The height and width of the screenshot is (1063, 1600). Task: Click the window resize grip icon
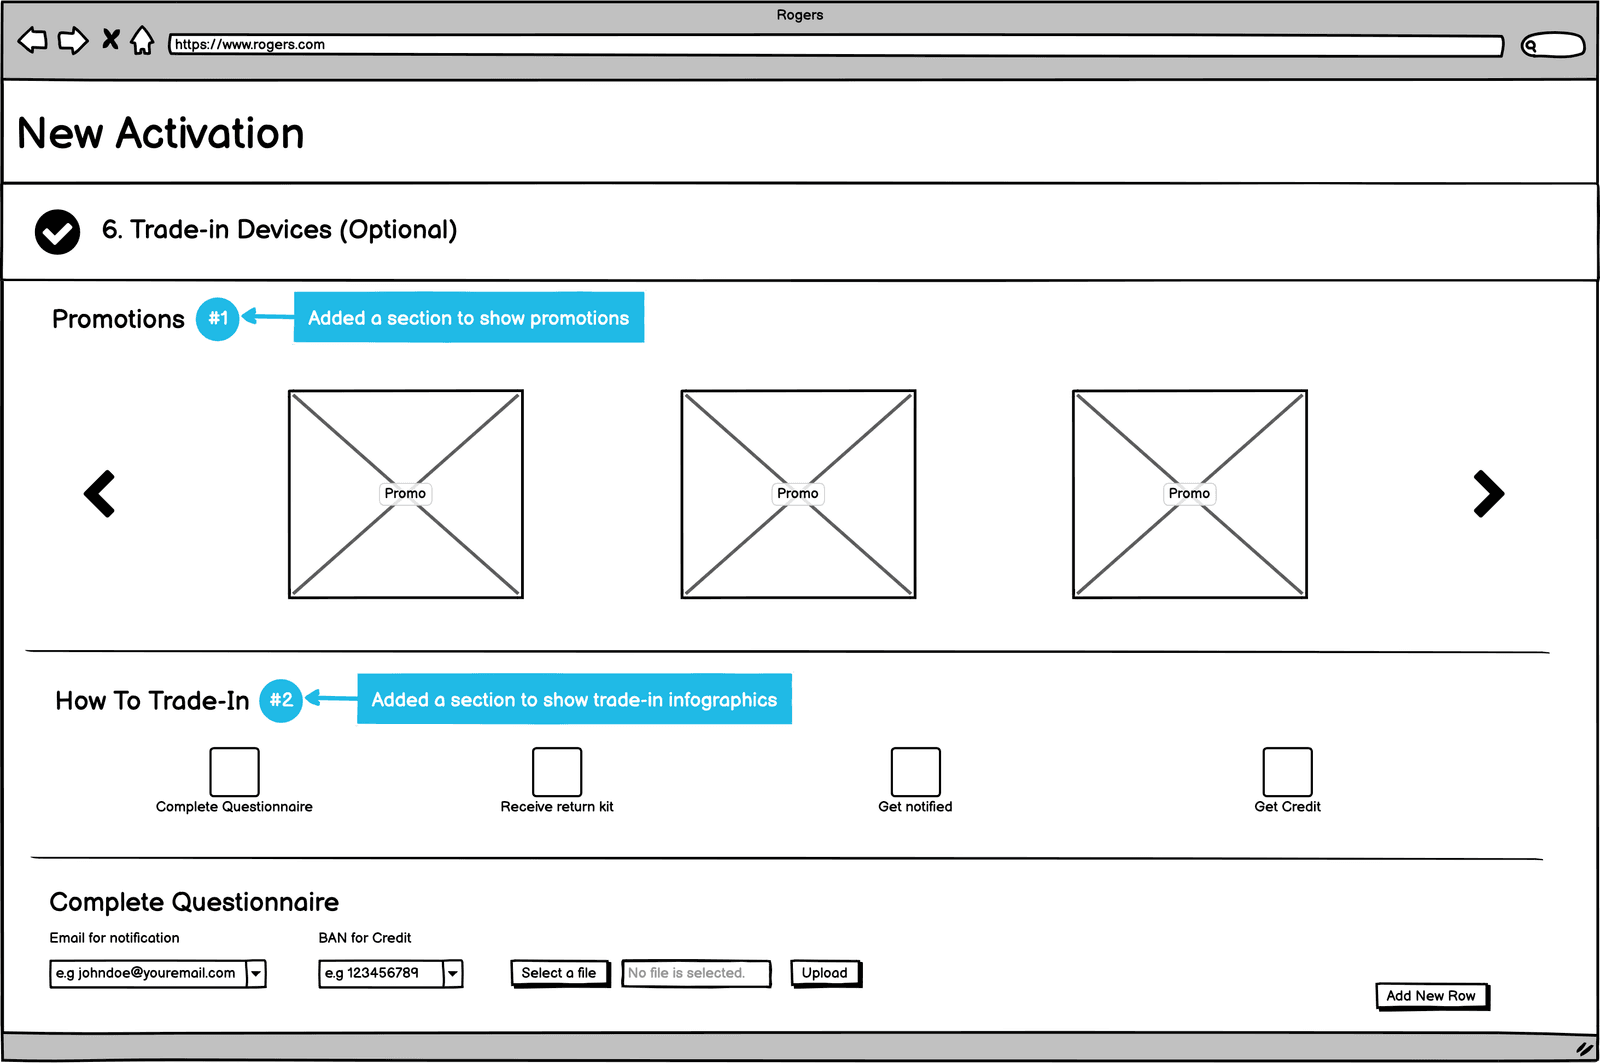[1584, 1049]
